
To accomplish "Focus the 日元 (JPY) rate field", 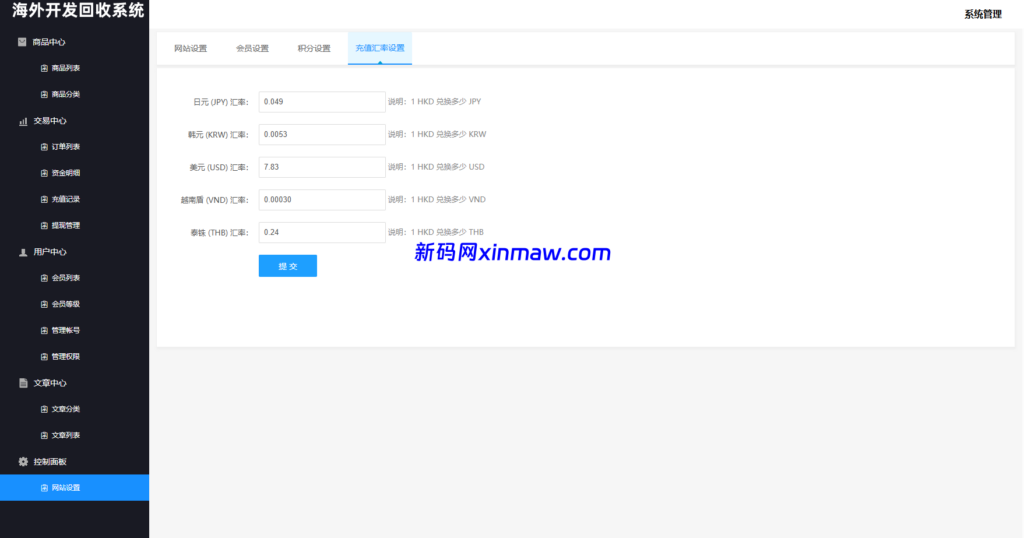I will tap(322, 102).
